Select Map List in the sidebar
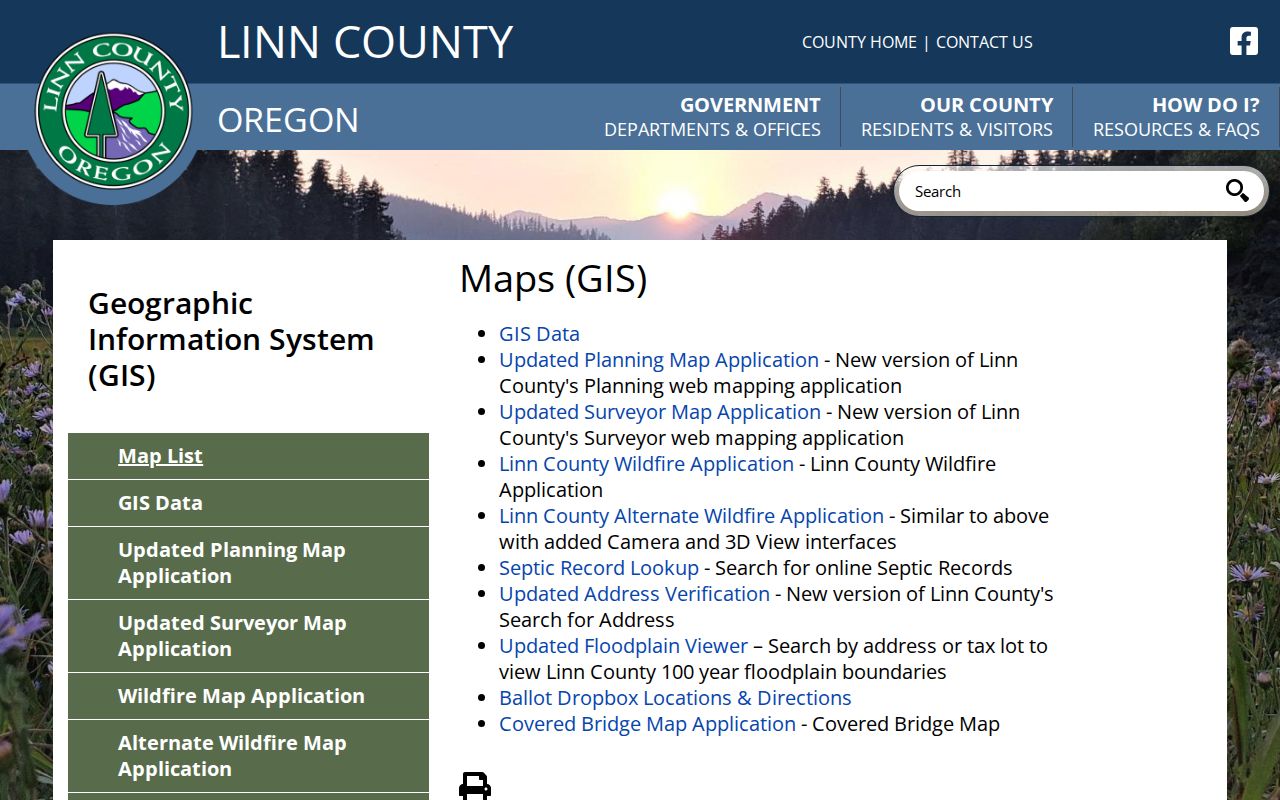The height and width of the screenshot is (800, 1280). [x=248, y=456]
